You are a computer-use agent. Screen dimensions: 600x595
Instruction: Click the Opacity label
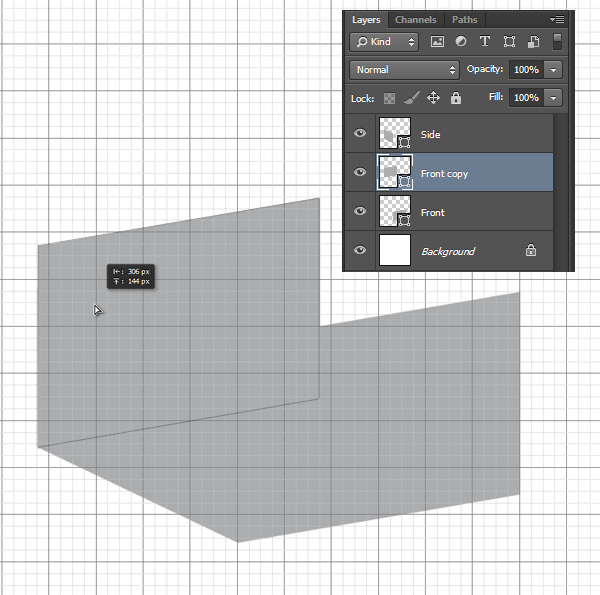pos(484,69)
